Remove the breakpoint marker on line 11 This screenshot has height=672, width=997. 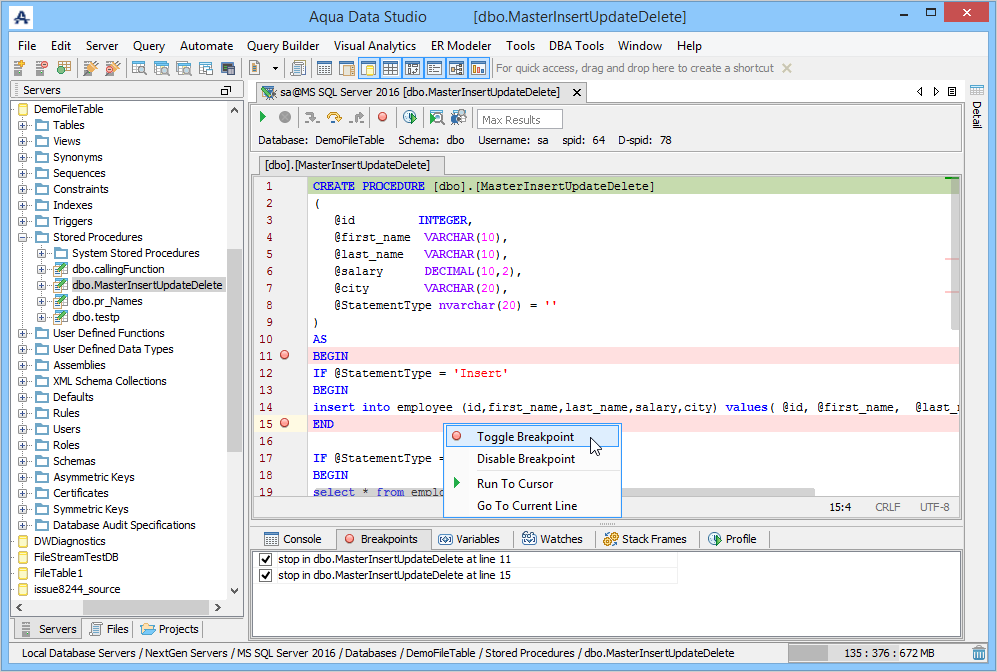coord(285,355)
